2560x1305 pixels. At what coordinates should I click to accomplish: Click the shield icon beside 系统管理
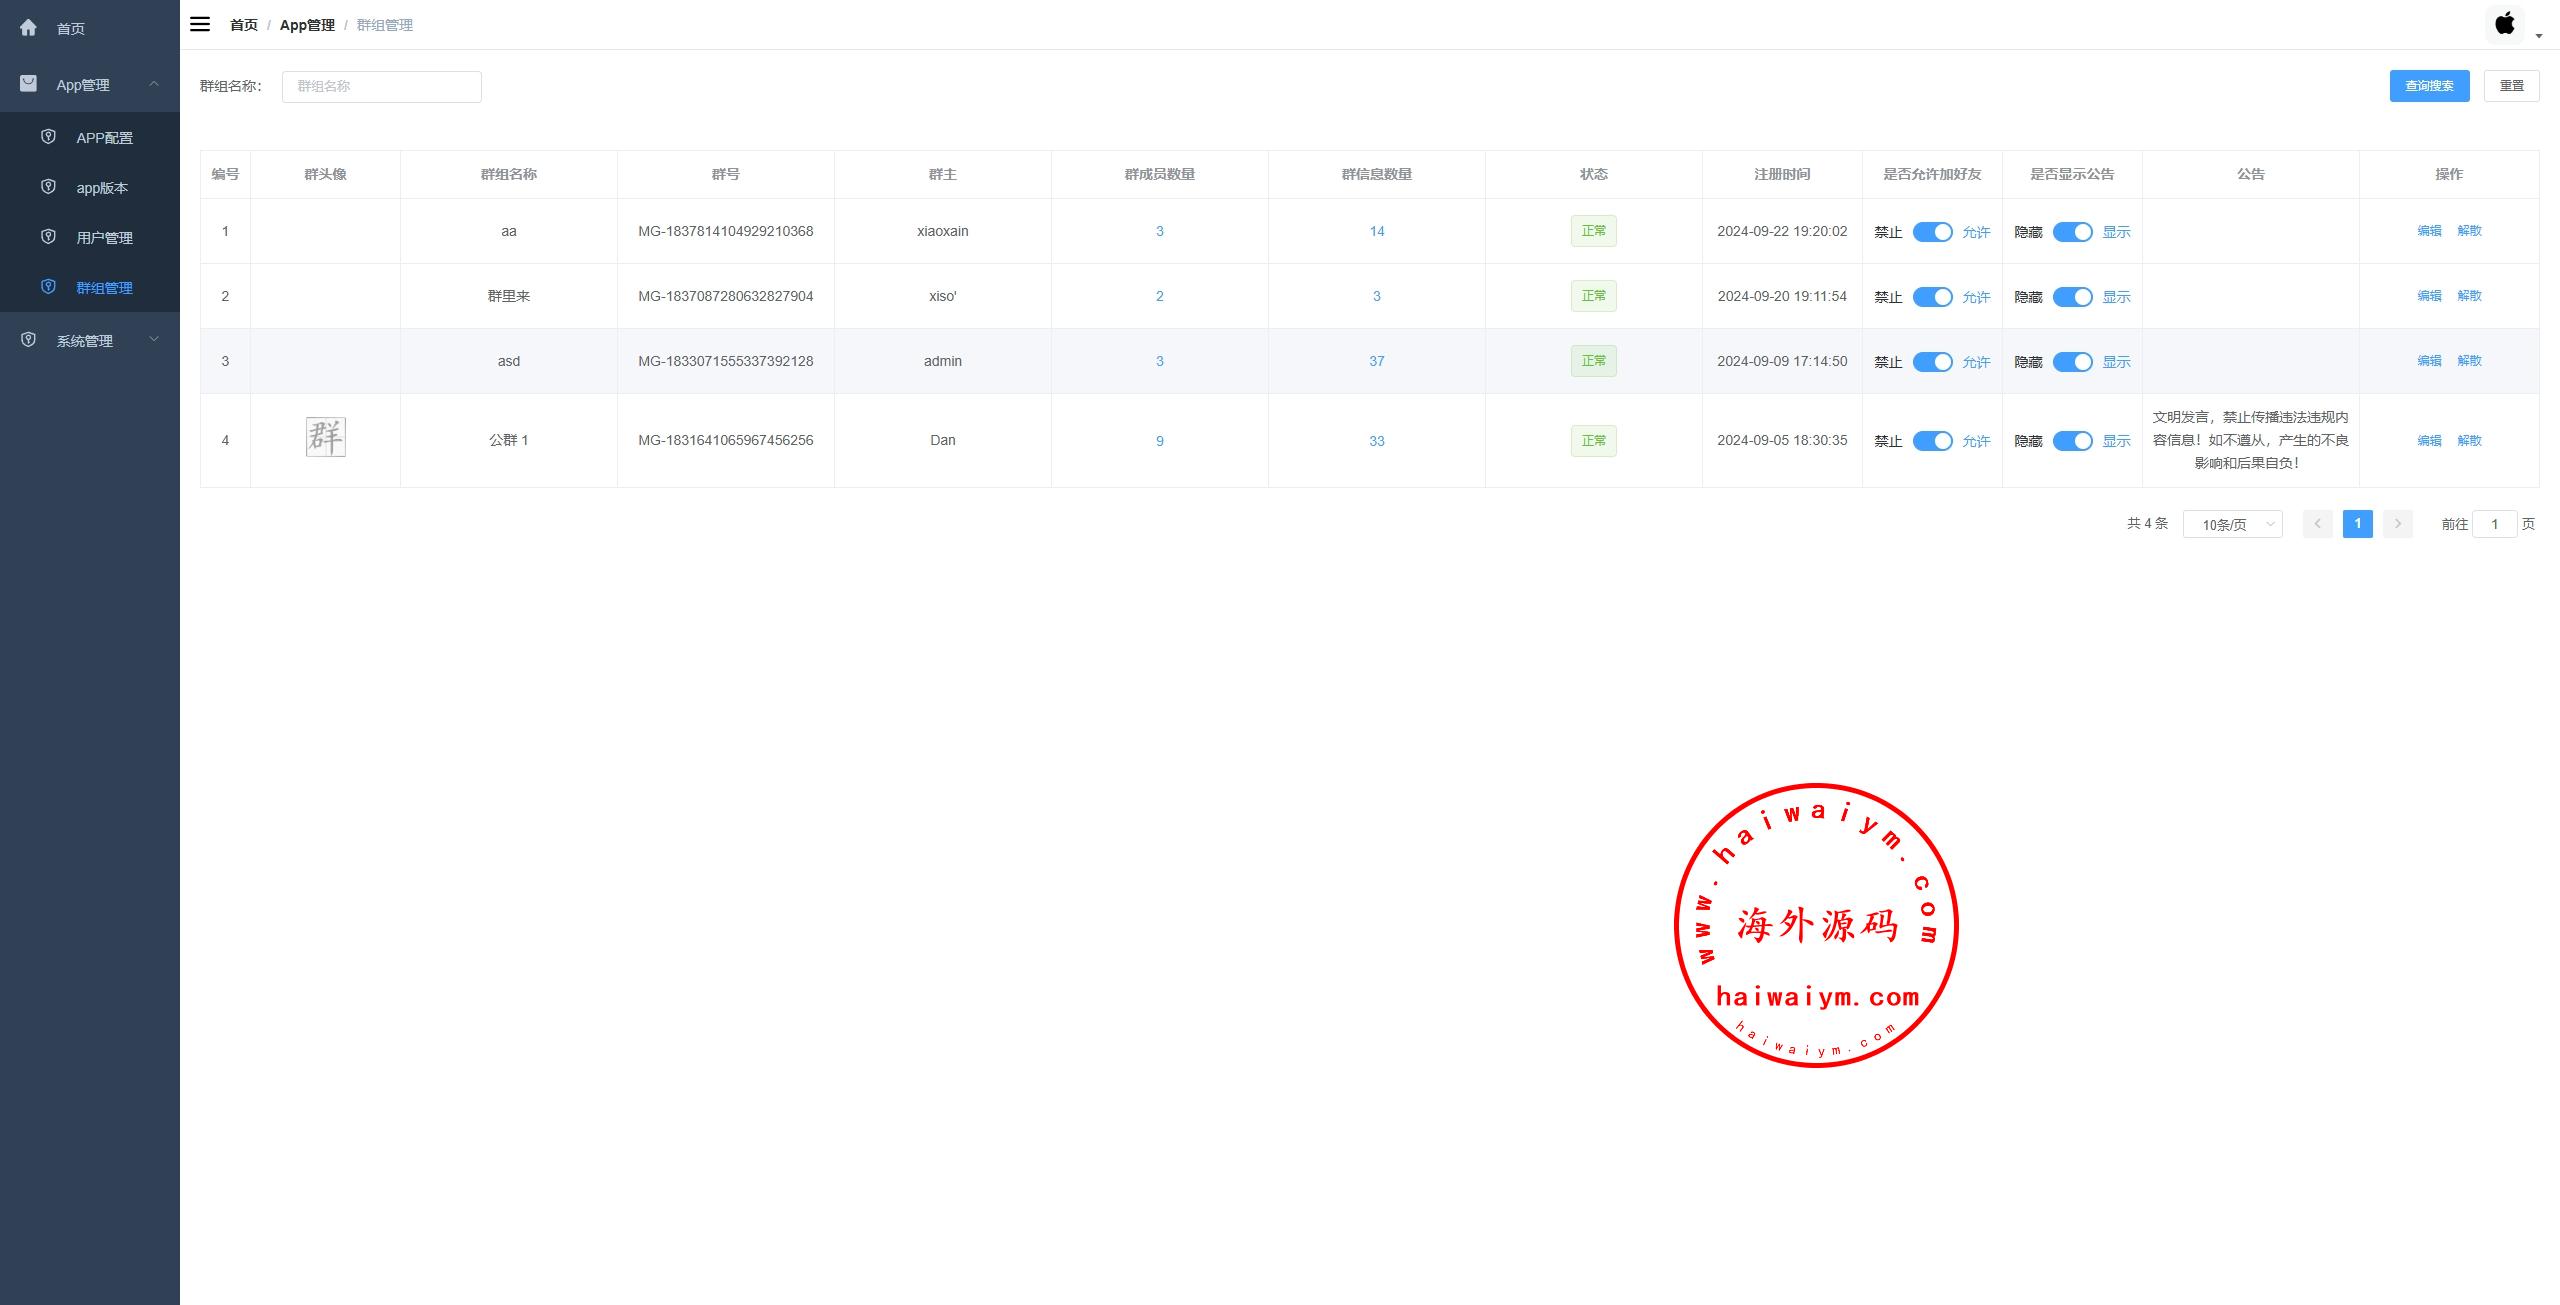coord(28,340)
